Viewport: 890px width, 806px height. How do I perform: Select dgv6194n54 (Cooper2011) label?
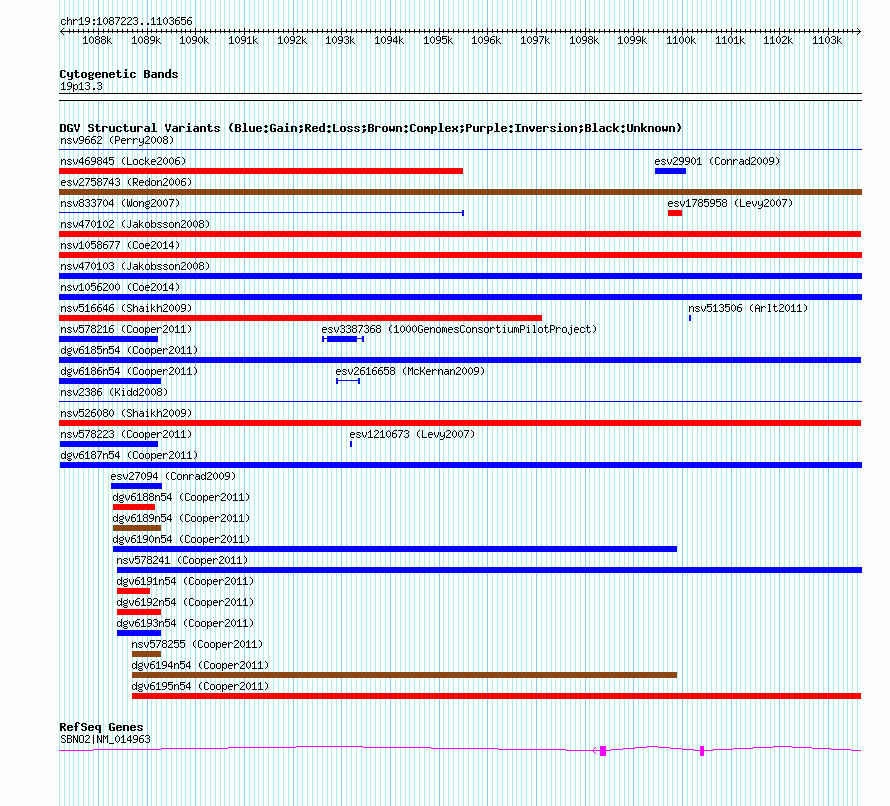200,665
